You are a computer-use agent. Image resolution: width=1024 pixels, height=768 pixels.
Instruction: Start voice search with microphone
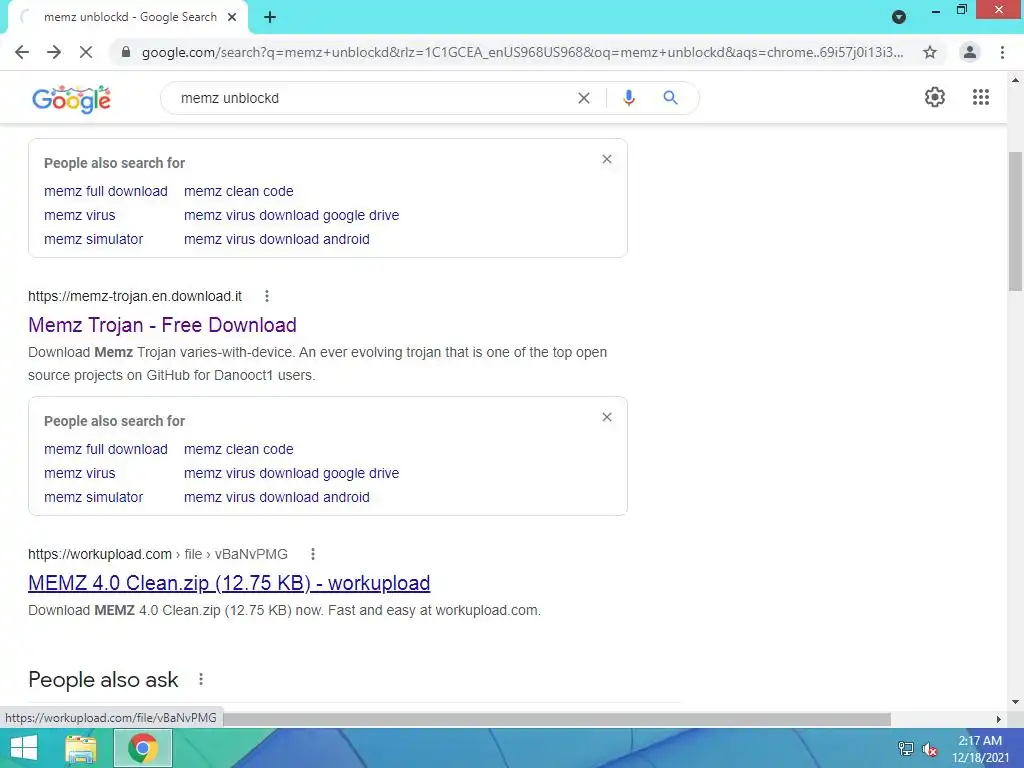(629, 98)
